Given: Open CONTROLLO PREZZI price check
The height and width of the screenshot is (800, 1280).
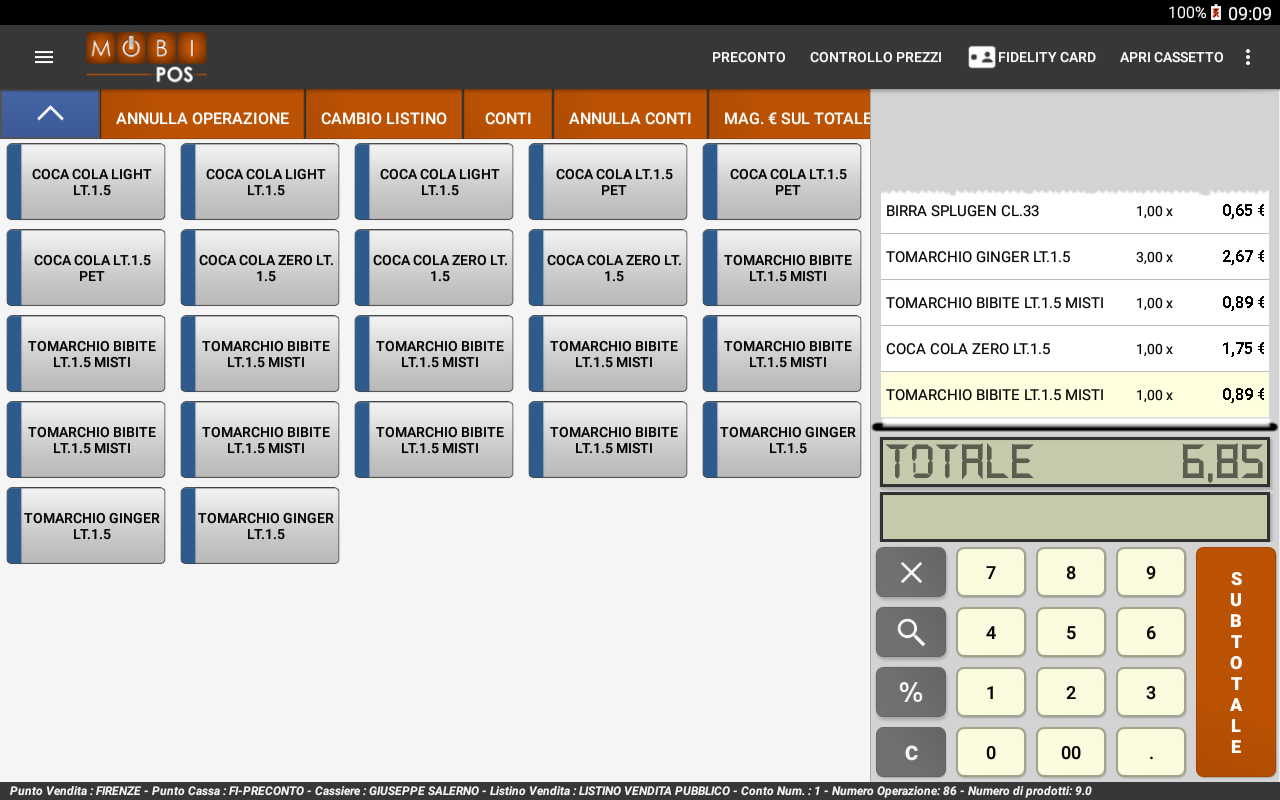Looking at the screenshot, I should [x=876, y=57].
